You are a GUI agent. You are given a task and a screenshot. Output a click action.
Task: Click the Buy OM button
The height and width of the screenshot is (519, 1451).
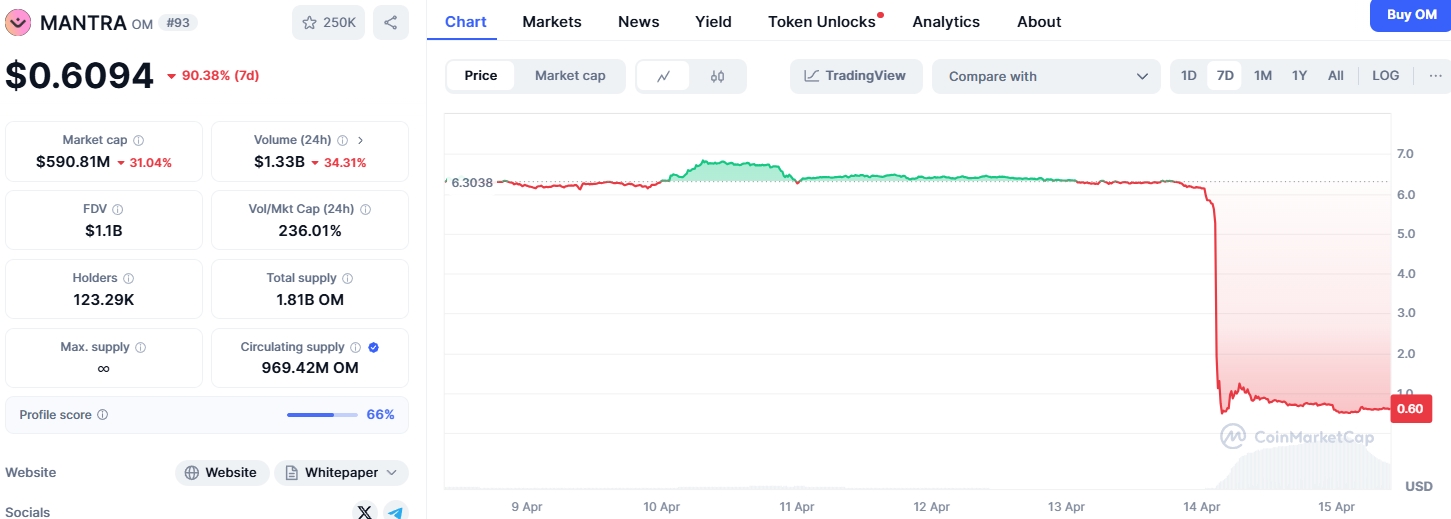1410,15
